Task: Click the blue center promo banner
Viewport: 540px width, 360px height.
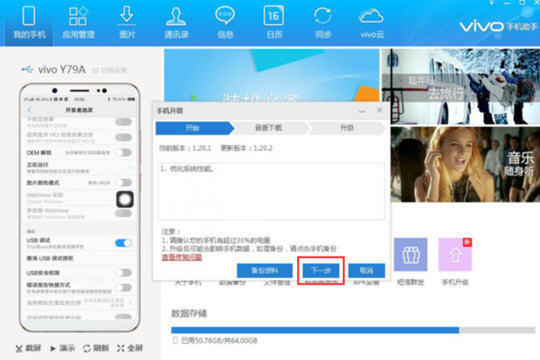Action: (x=271, y=75)
